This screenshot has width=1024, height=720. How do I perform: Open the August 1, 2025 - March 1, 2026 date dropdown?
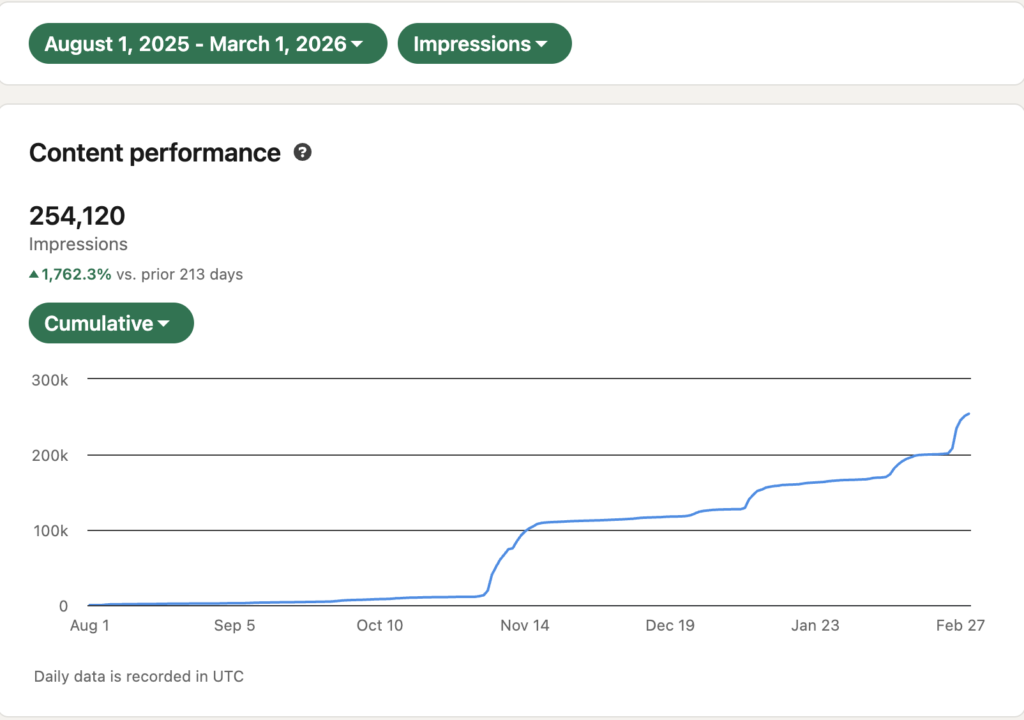point(207,44)
